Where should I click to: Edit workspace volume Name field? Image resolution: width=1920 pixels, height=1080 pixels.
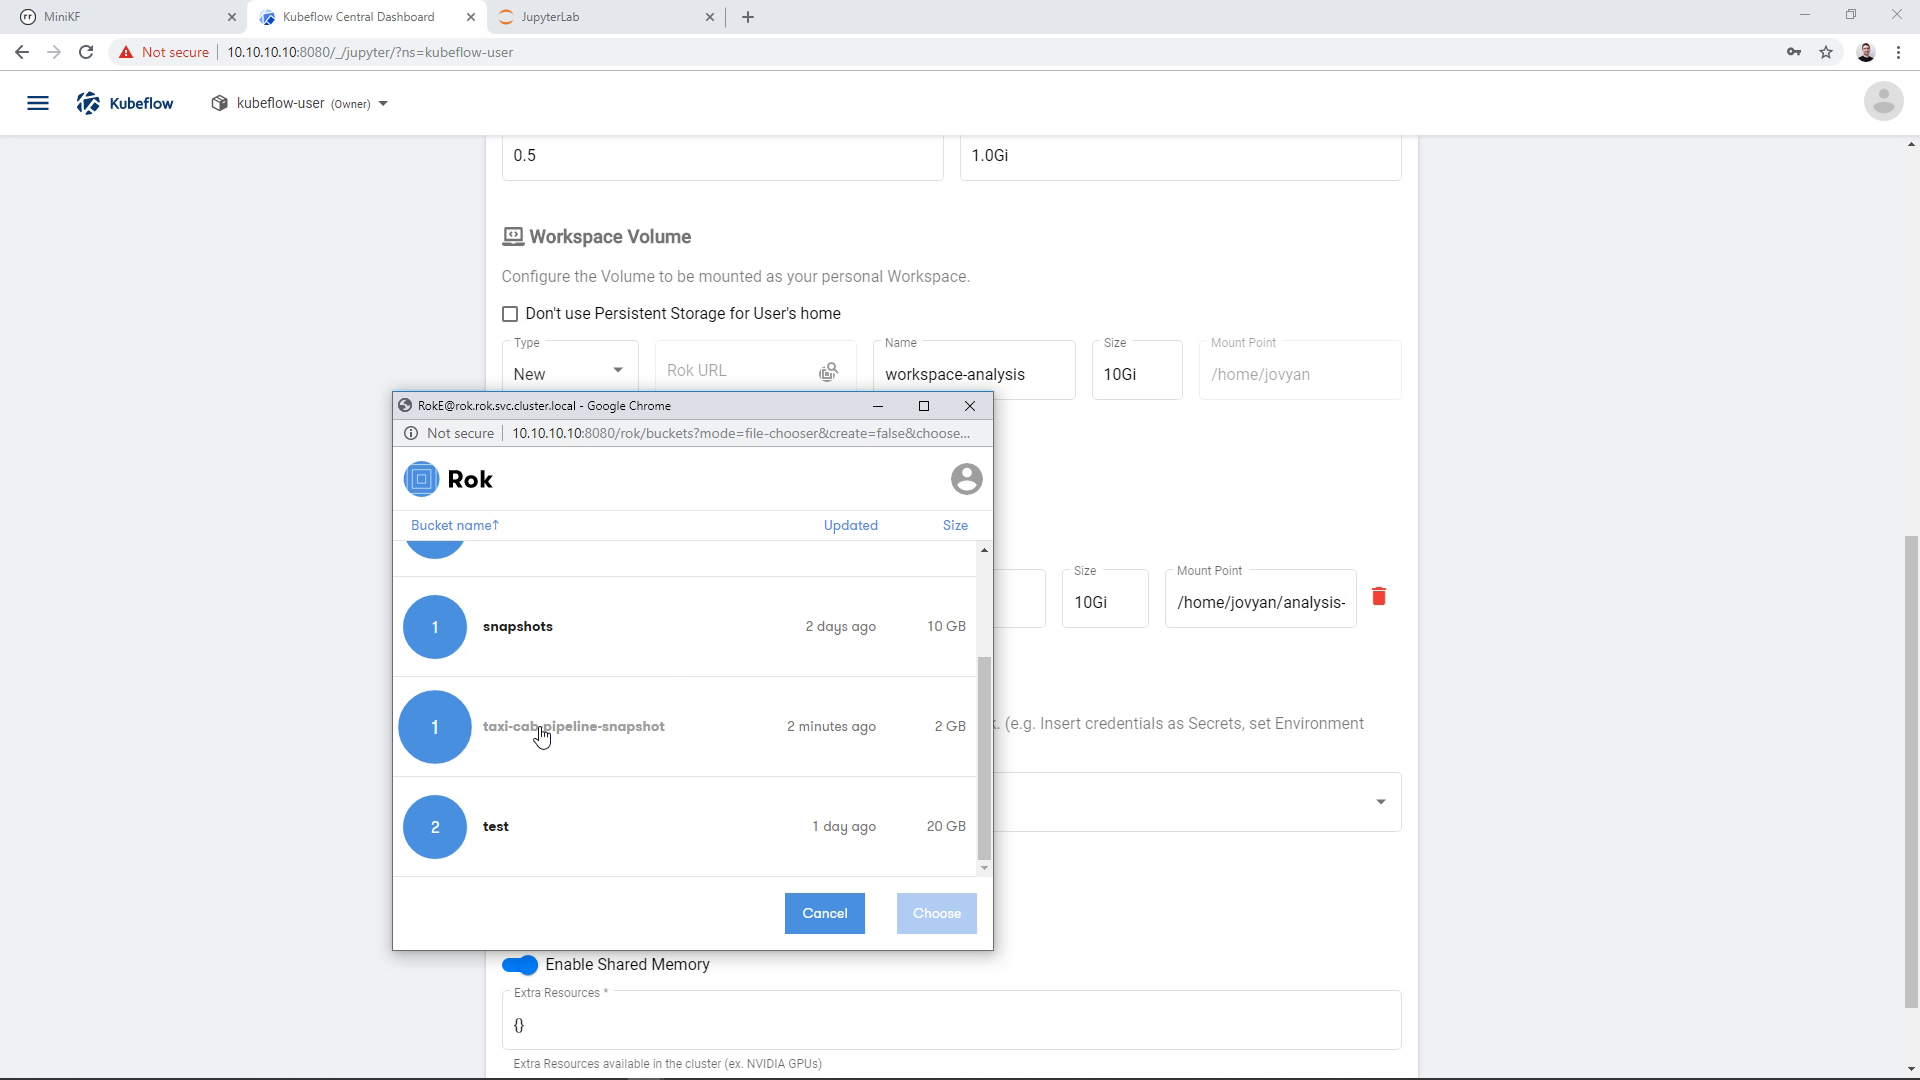point(974,371)
